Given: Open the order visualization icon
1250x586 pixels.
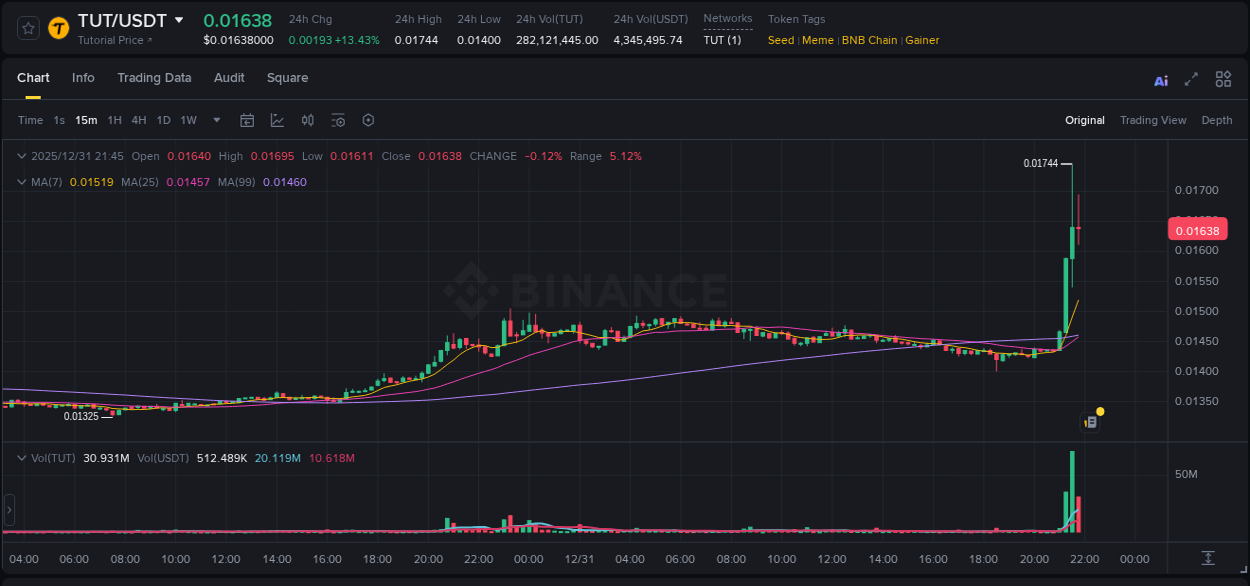Looking at the screenshot, I should (308, 119).
